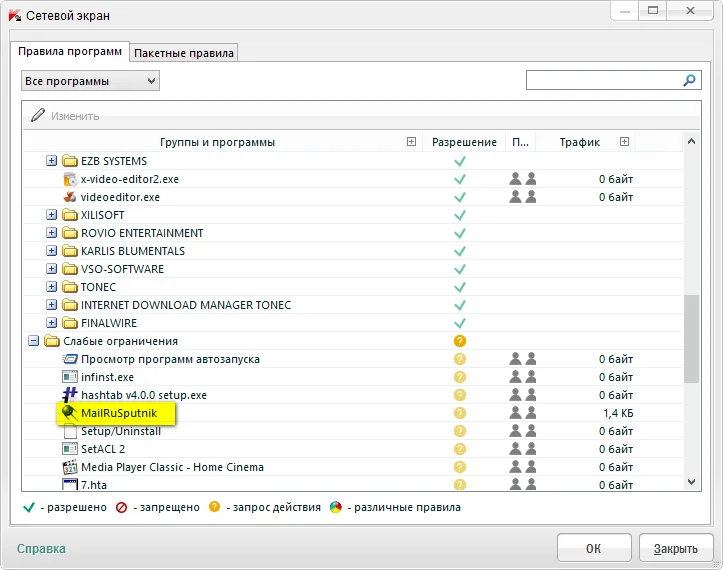Switch to Пакетные правила tab
This screenshot has width=723, height=570.
[184, 53]
